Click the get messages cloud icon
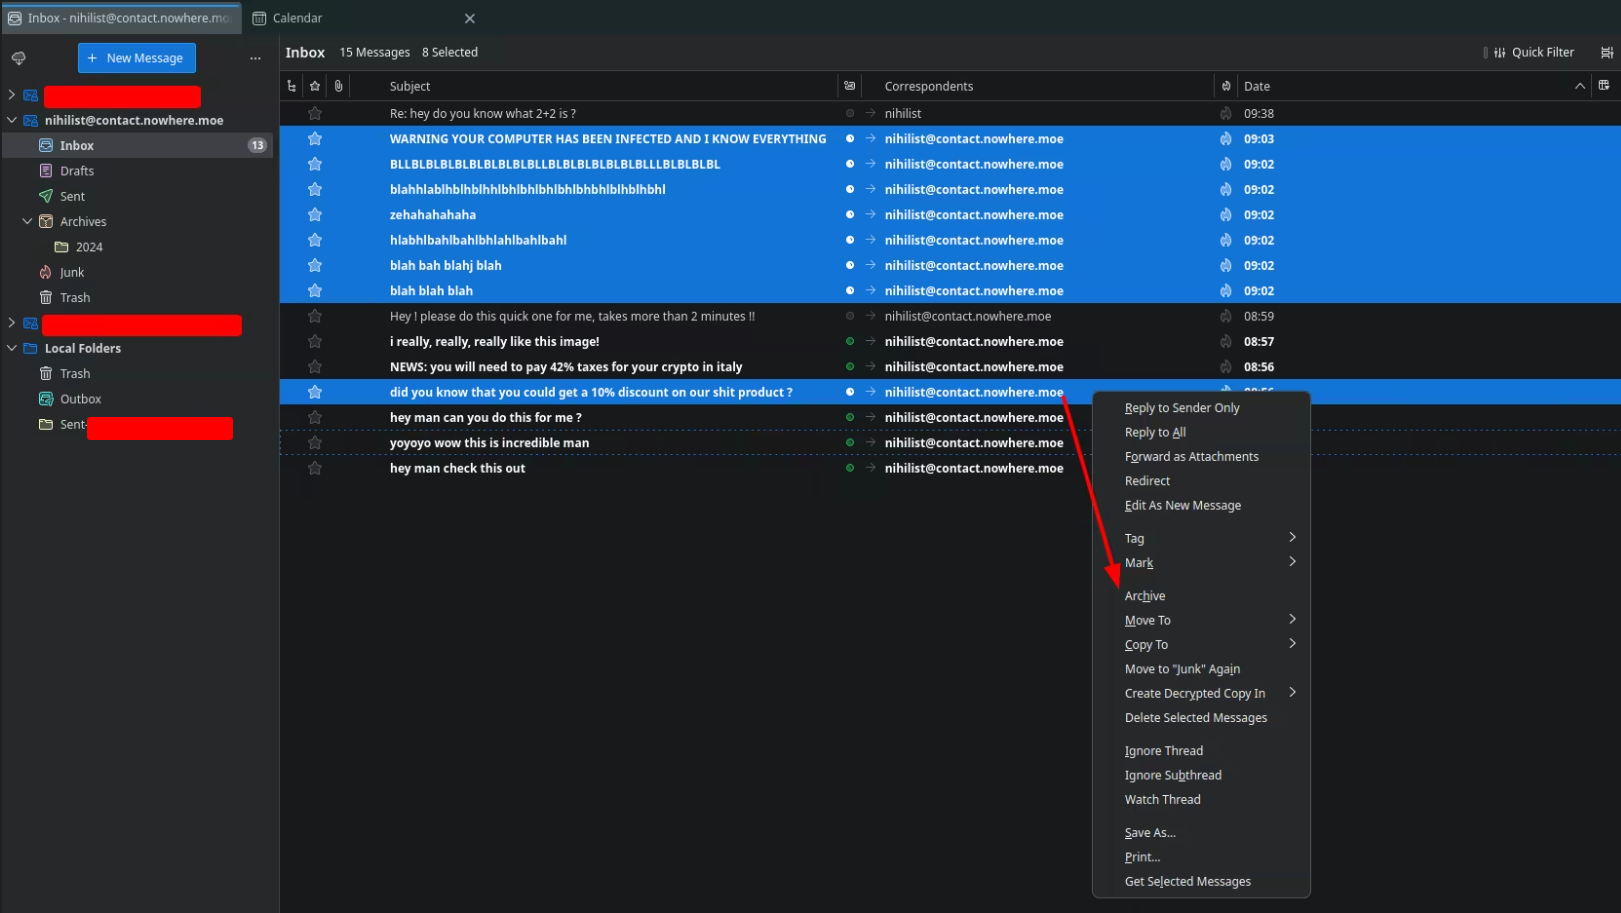This screenshot has height=913, width=1621. [x=18, y=58]
